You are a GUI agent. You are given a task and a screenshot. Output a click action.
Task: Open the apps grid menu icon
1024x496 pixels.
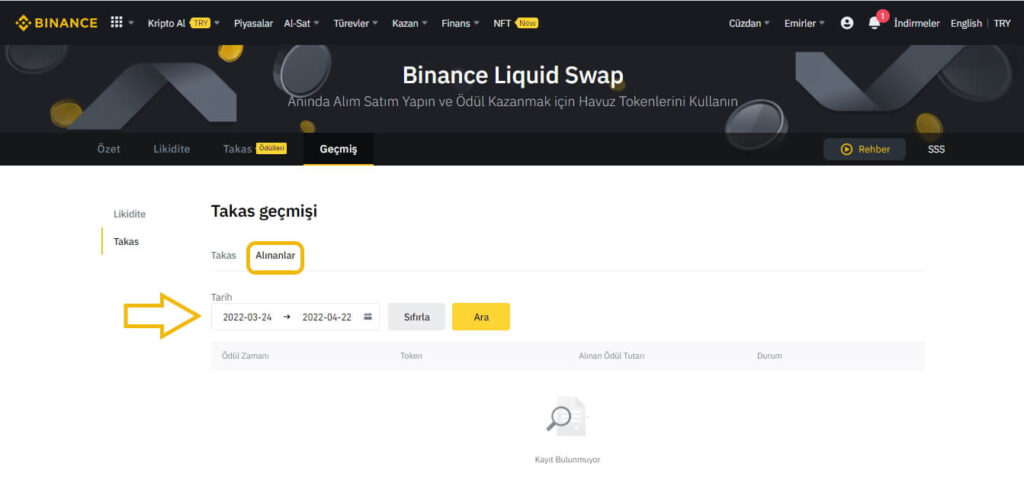point(116,22)
